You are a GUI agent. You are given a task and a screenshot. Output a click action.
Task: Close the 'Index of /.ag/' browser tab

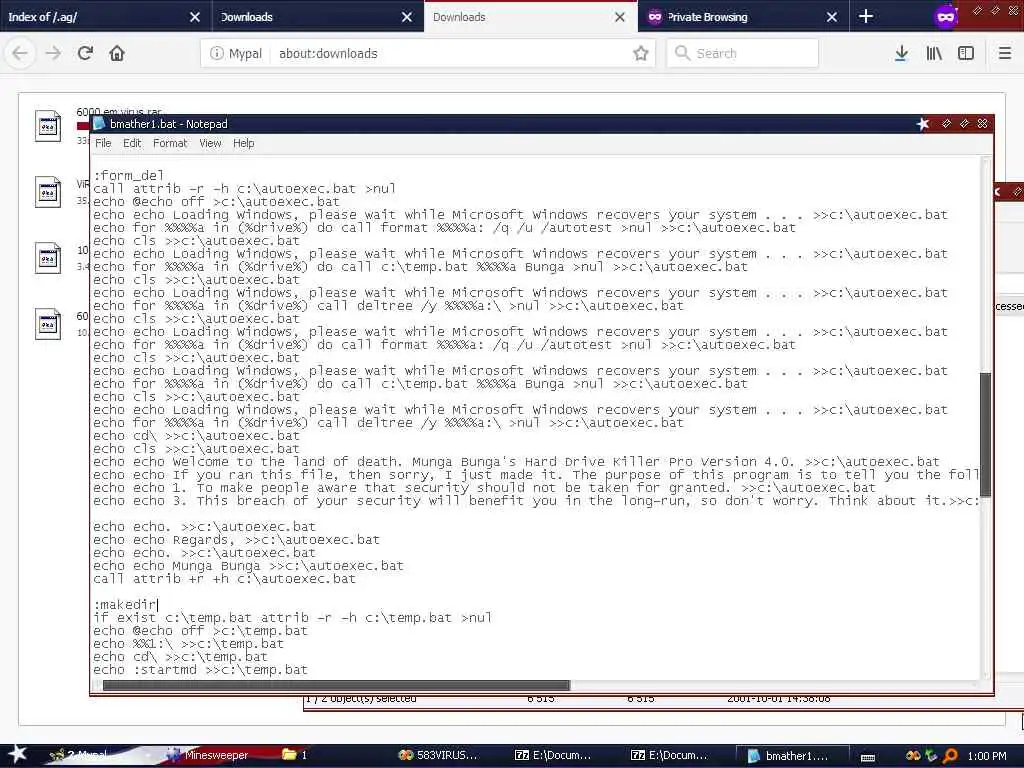click(195, 17)
